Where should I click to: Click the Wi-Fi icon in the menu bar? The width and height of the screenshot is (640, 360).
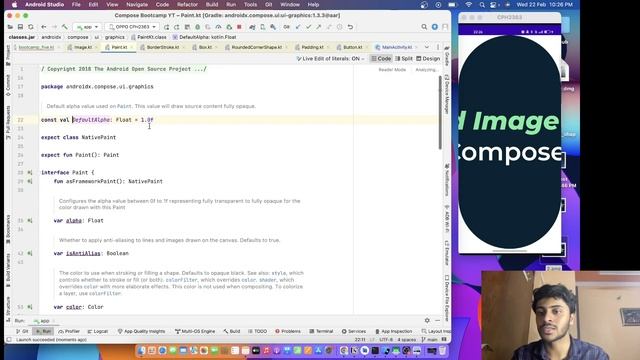point(469,4)
